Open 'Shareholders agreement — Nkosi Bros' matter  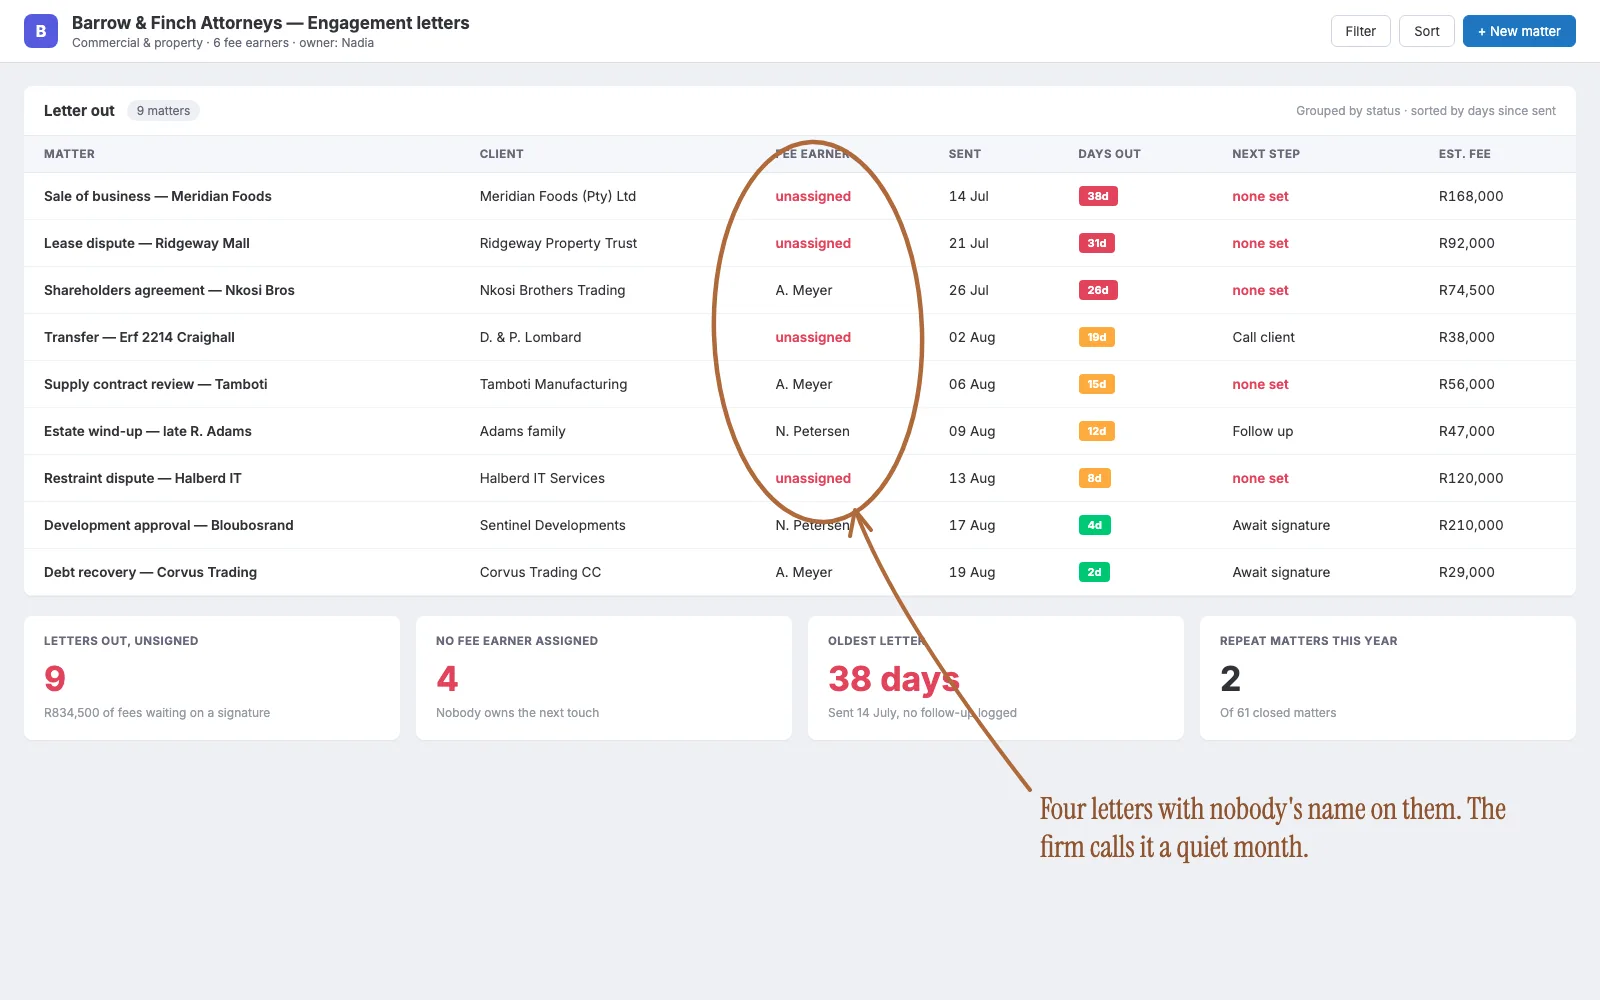pos(169,290)
